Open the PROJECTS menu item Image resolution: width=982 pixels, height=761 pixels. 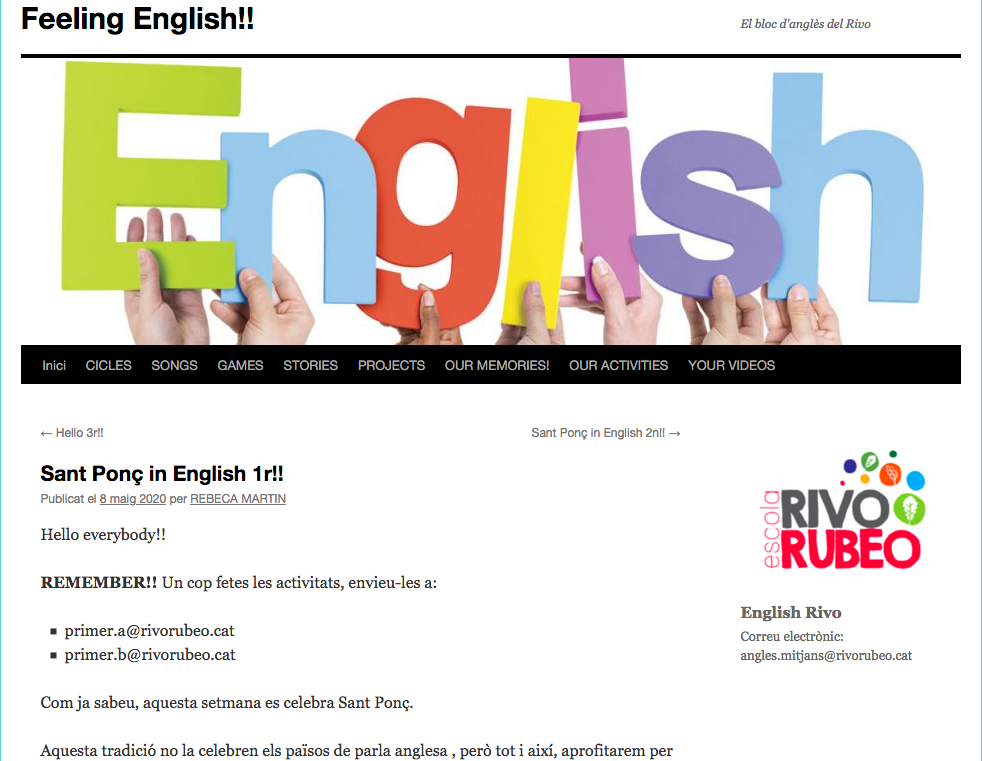coord(391,365)
